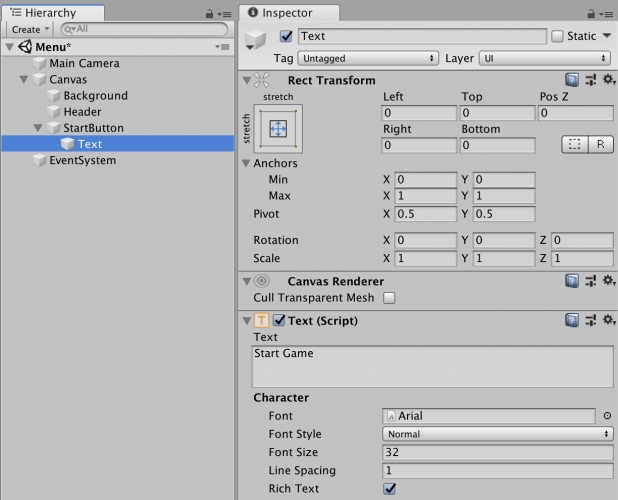This screenshot has height=500, width=618.
Task: Open the Tag dropdown showing Untagged
Action: pyautogui.click(x=368, y=59)
